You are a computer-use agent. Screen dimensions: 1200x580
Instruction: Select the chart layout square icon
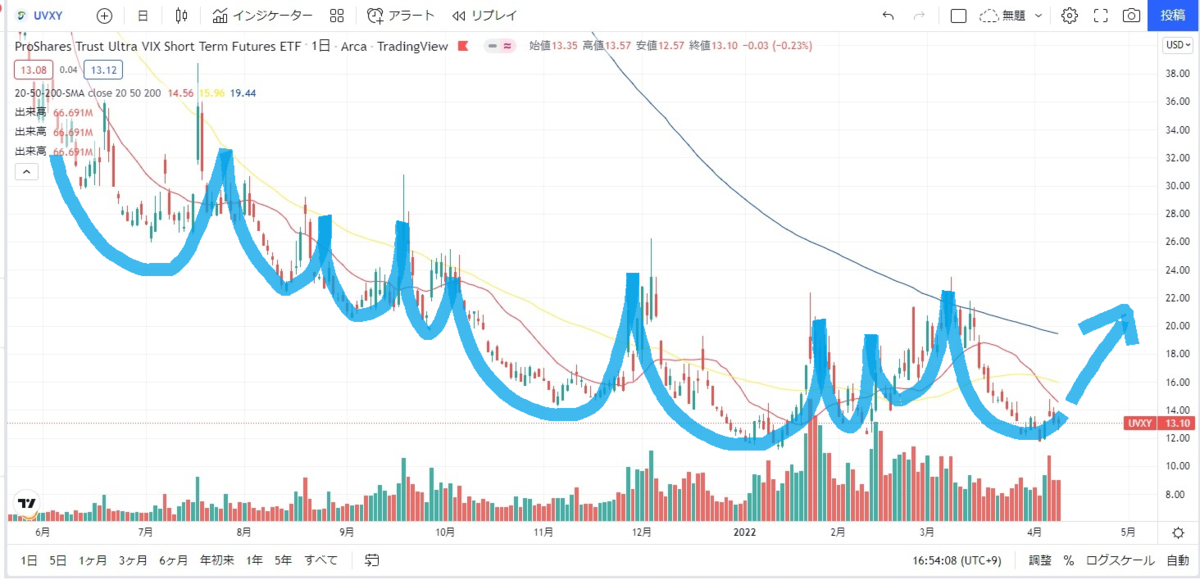coord(959,16)
